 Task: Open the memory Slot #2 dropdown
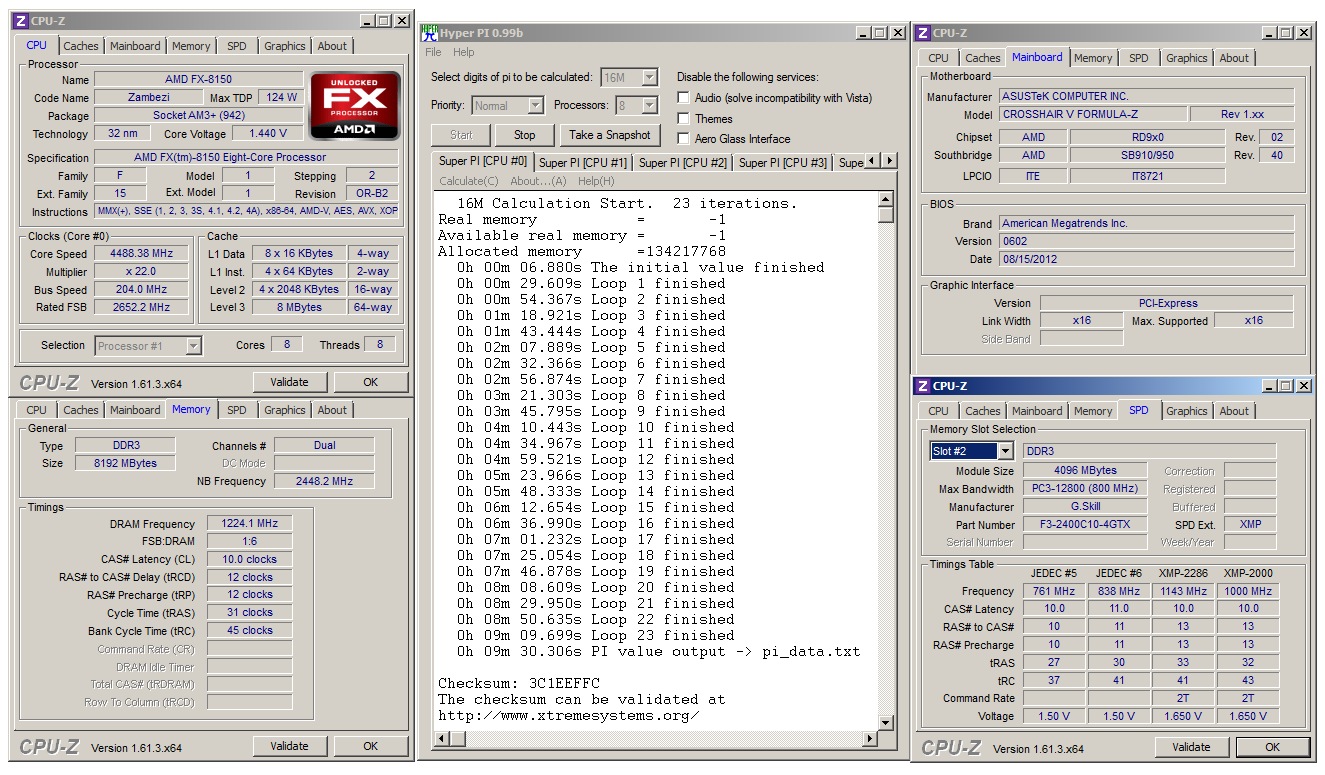pos(1005,451)
